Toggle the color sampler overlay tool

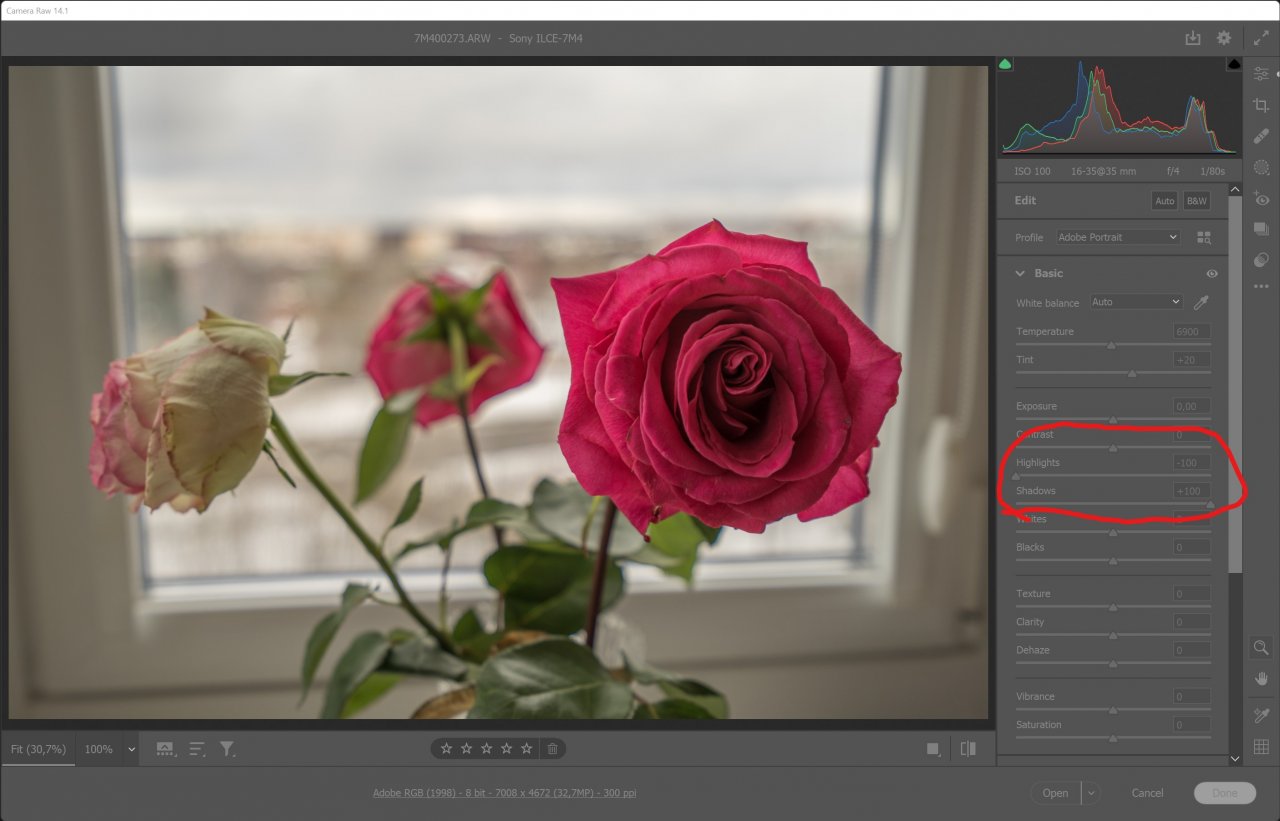[1261, 715]
